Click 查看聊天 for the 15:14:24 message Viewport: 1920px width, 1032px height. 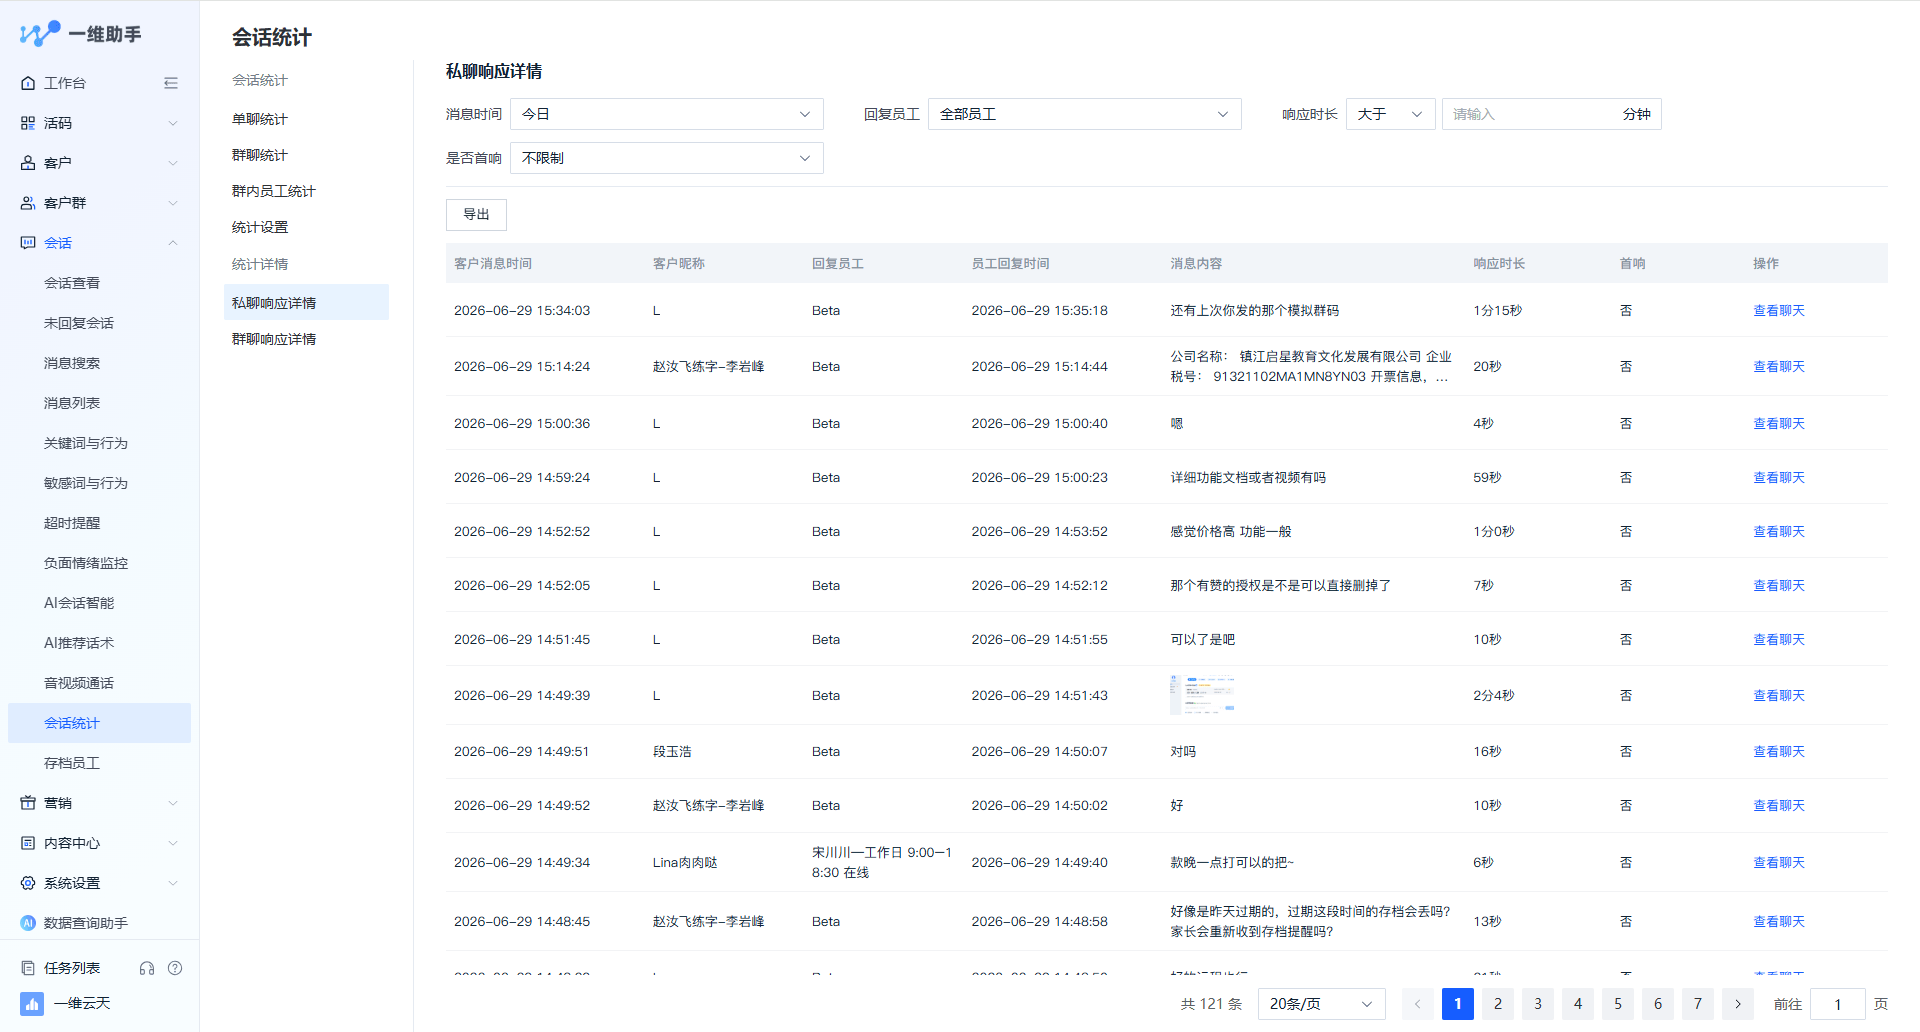(x=1779, y=367)
